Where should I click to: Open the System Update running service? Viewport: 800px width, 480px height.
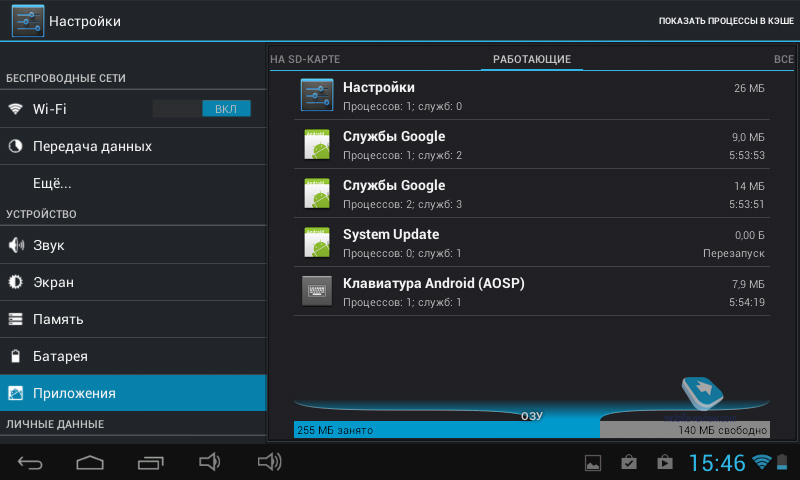click(x=532, y=242)
